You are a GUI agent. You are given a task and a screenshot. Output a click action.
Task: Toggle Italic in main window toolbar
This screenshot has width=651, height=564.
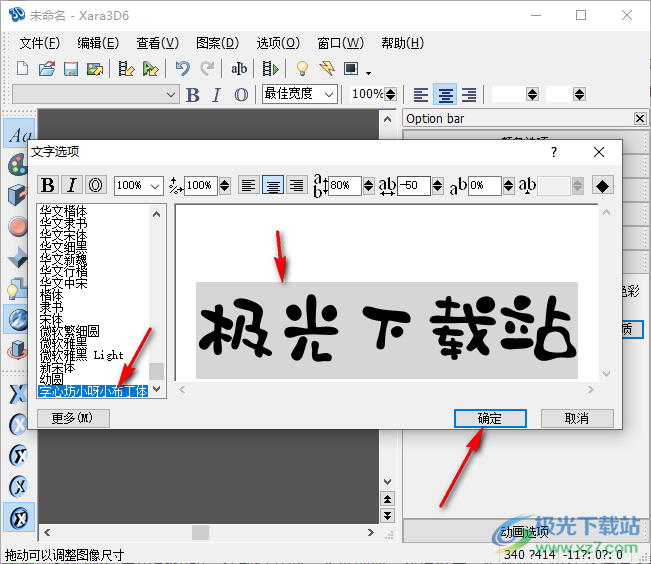pos(216,95)
